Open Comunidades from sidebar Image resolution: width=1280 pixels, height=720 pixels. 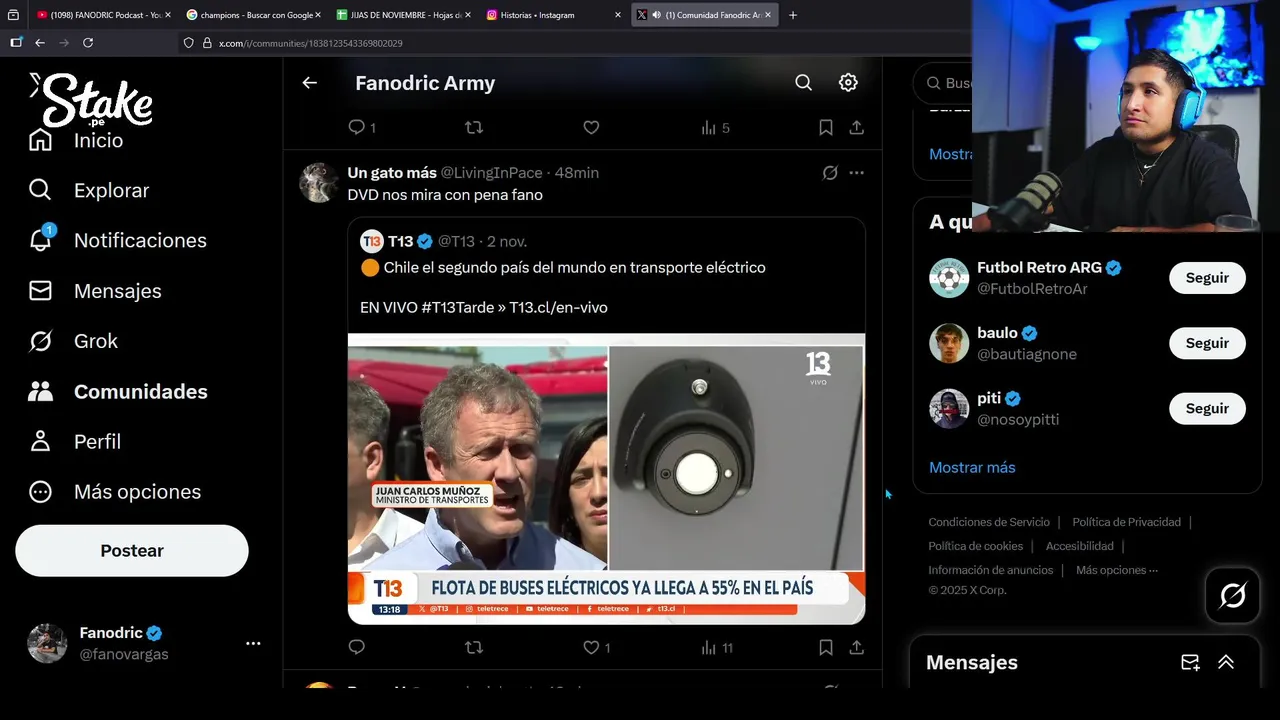coord(118,391)
